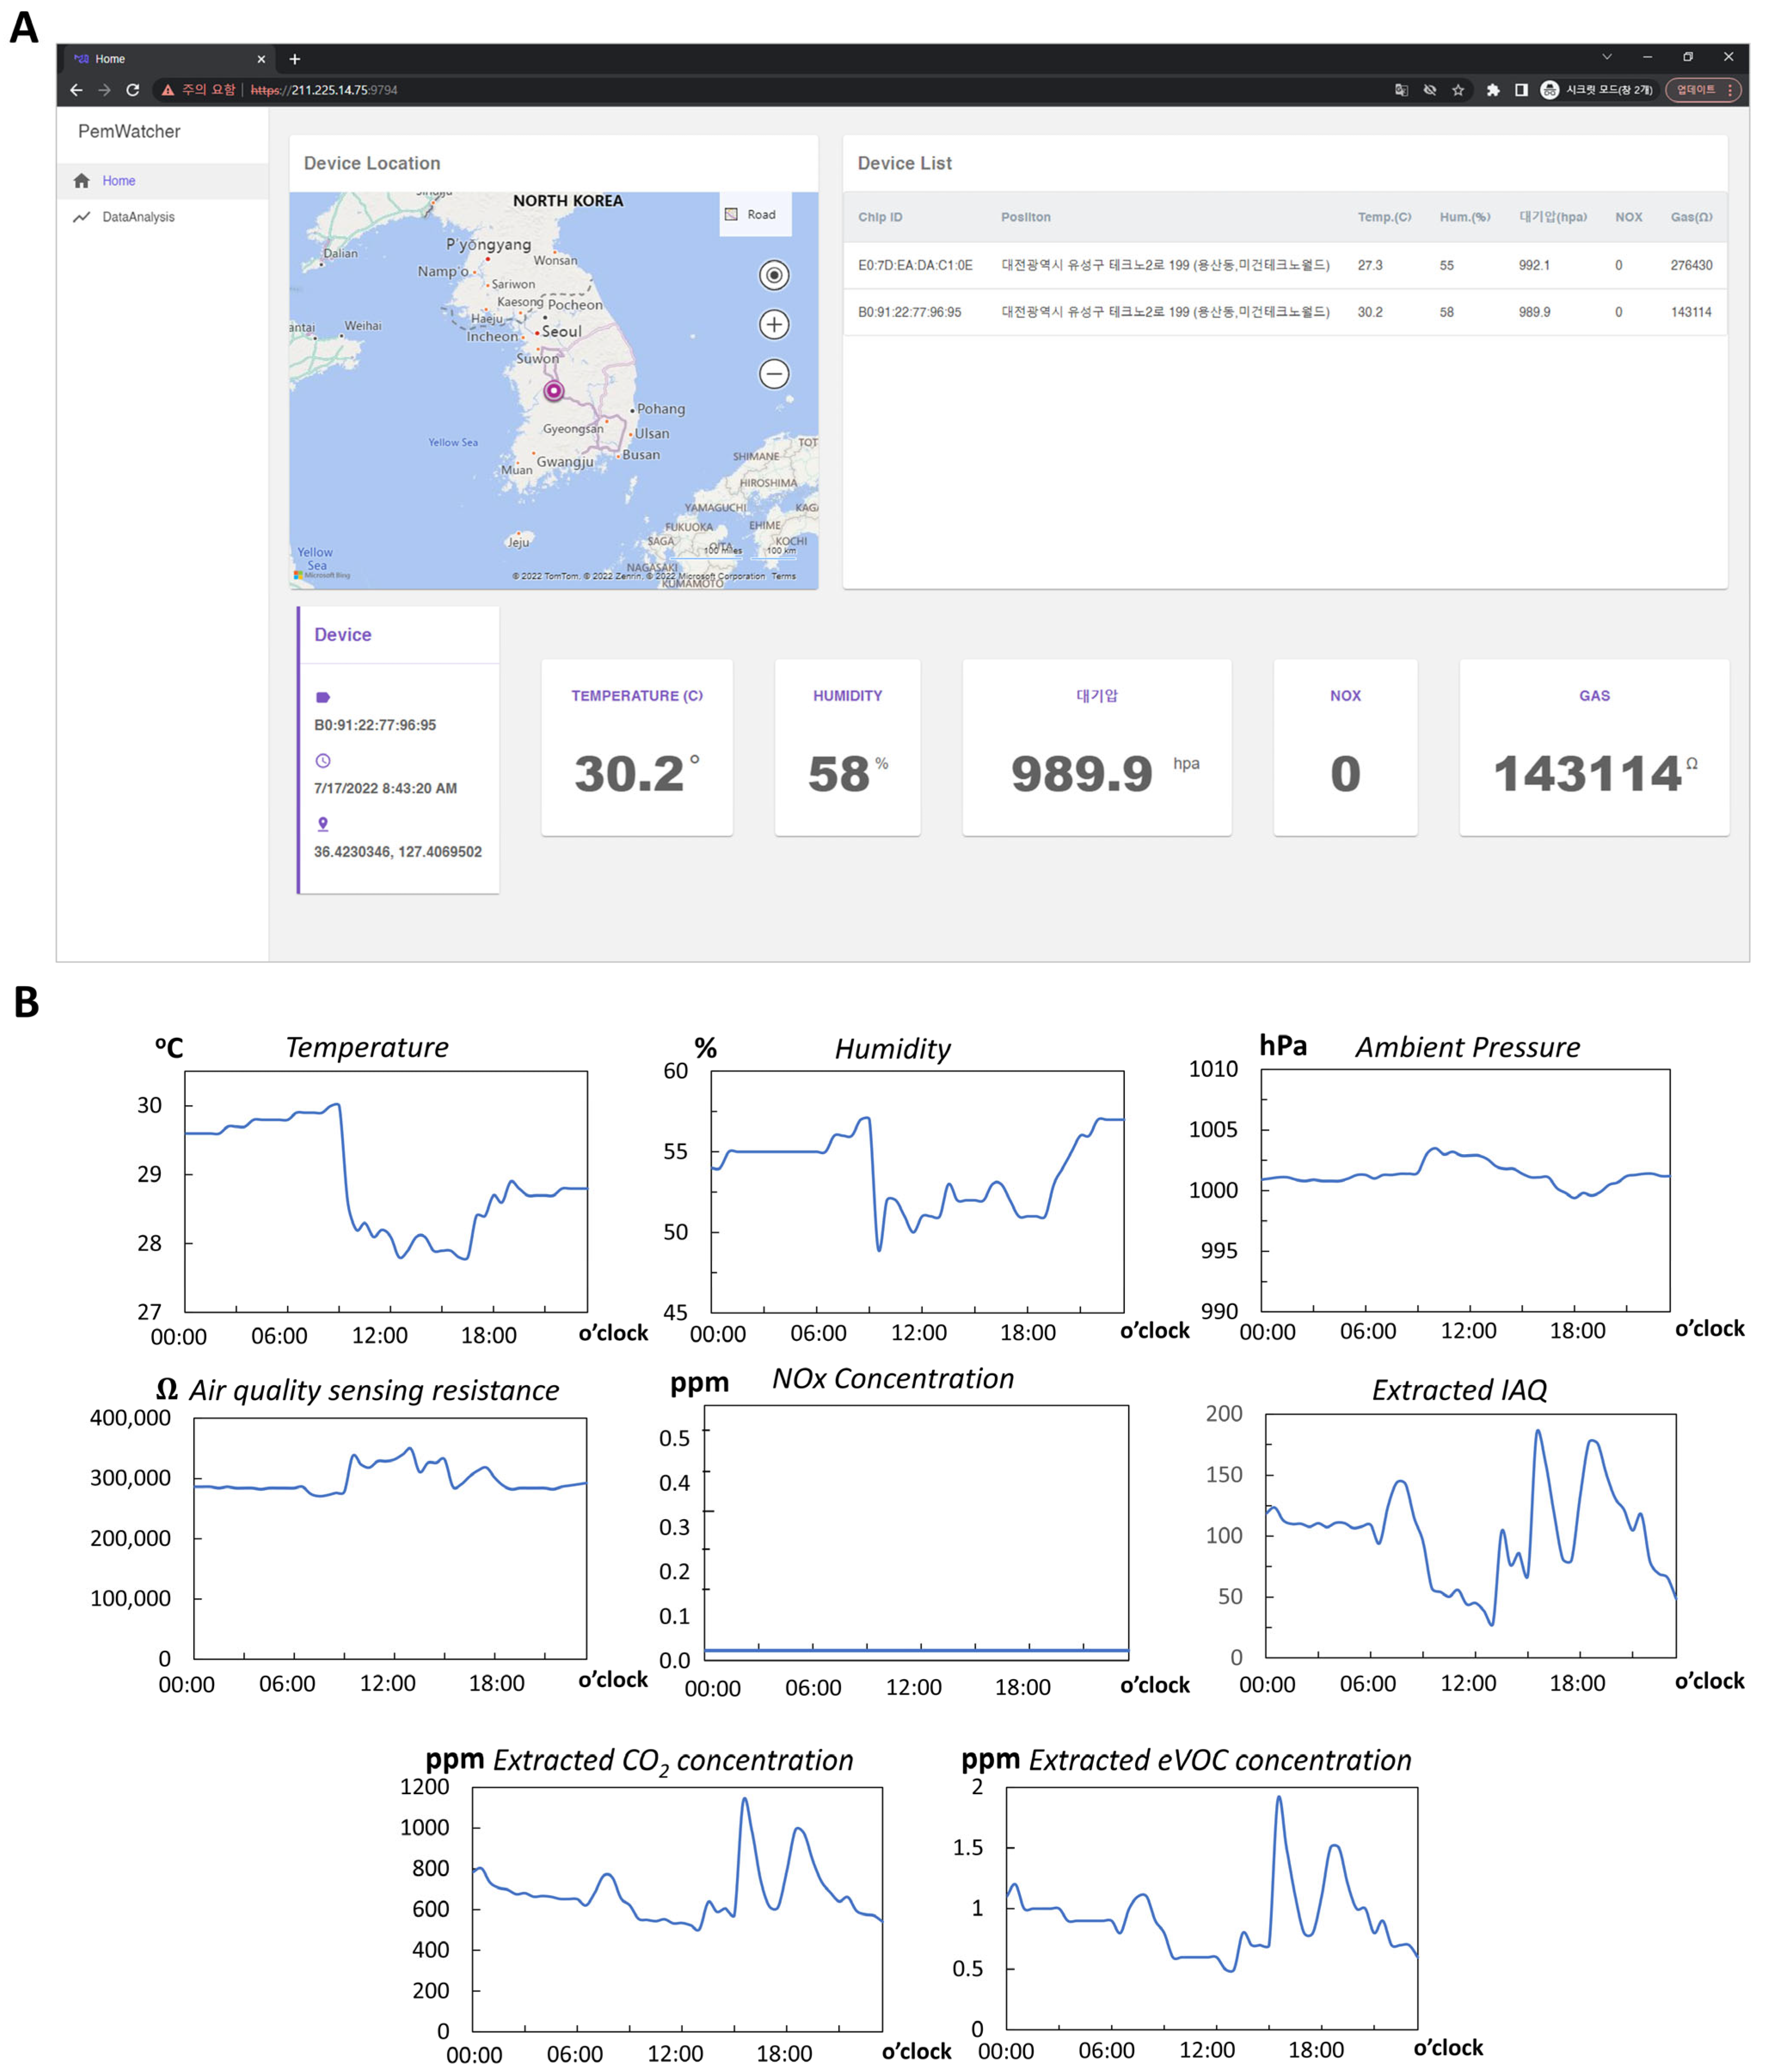Reload the page with refresh icon

132,90
